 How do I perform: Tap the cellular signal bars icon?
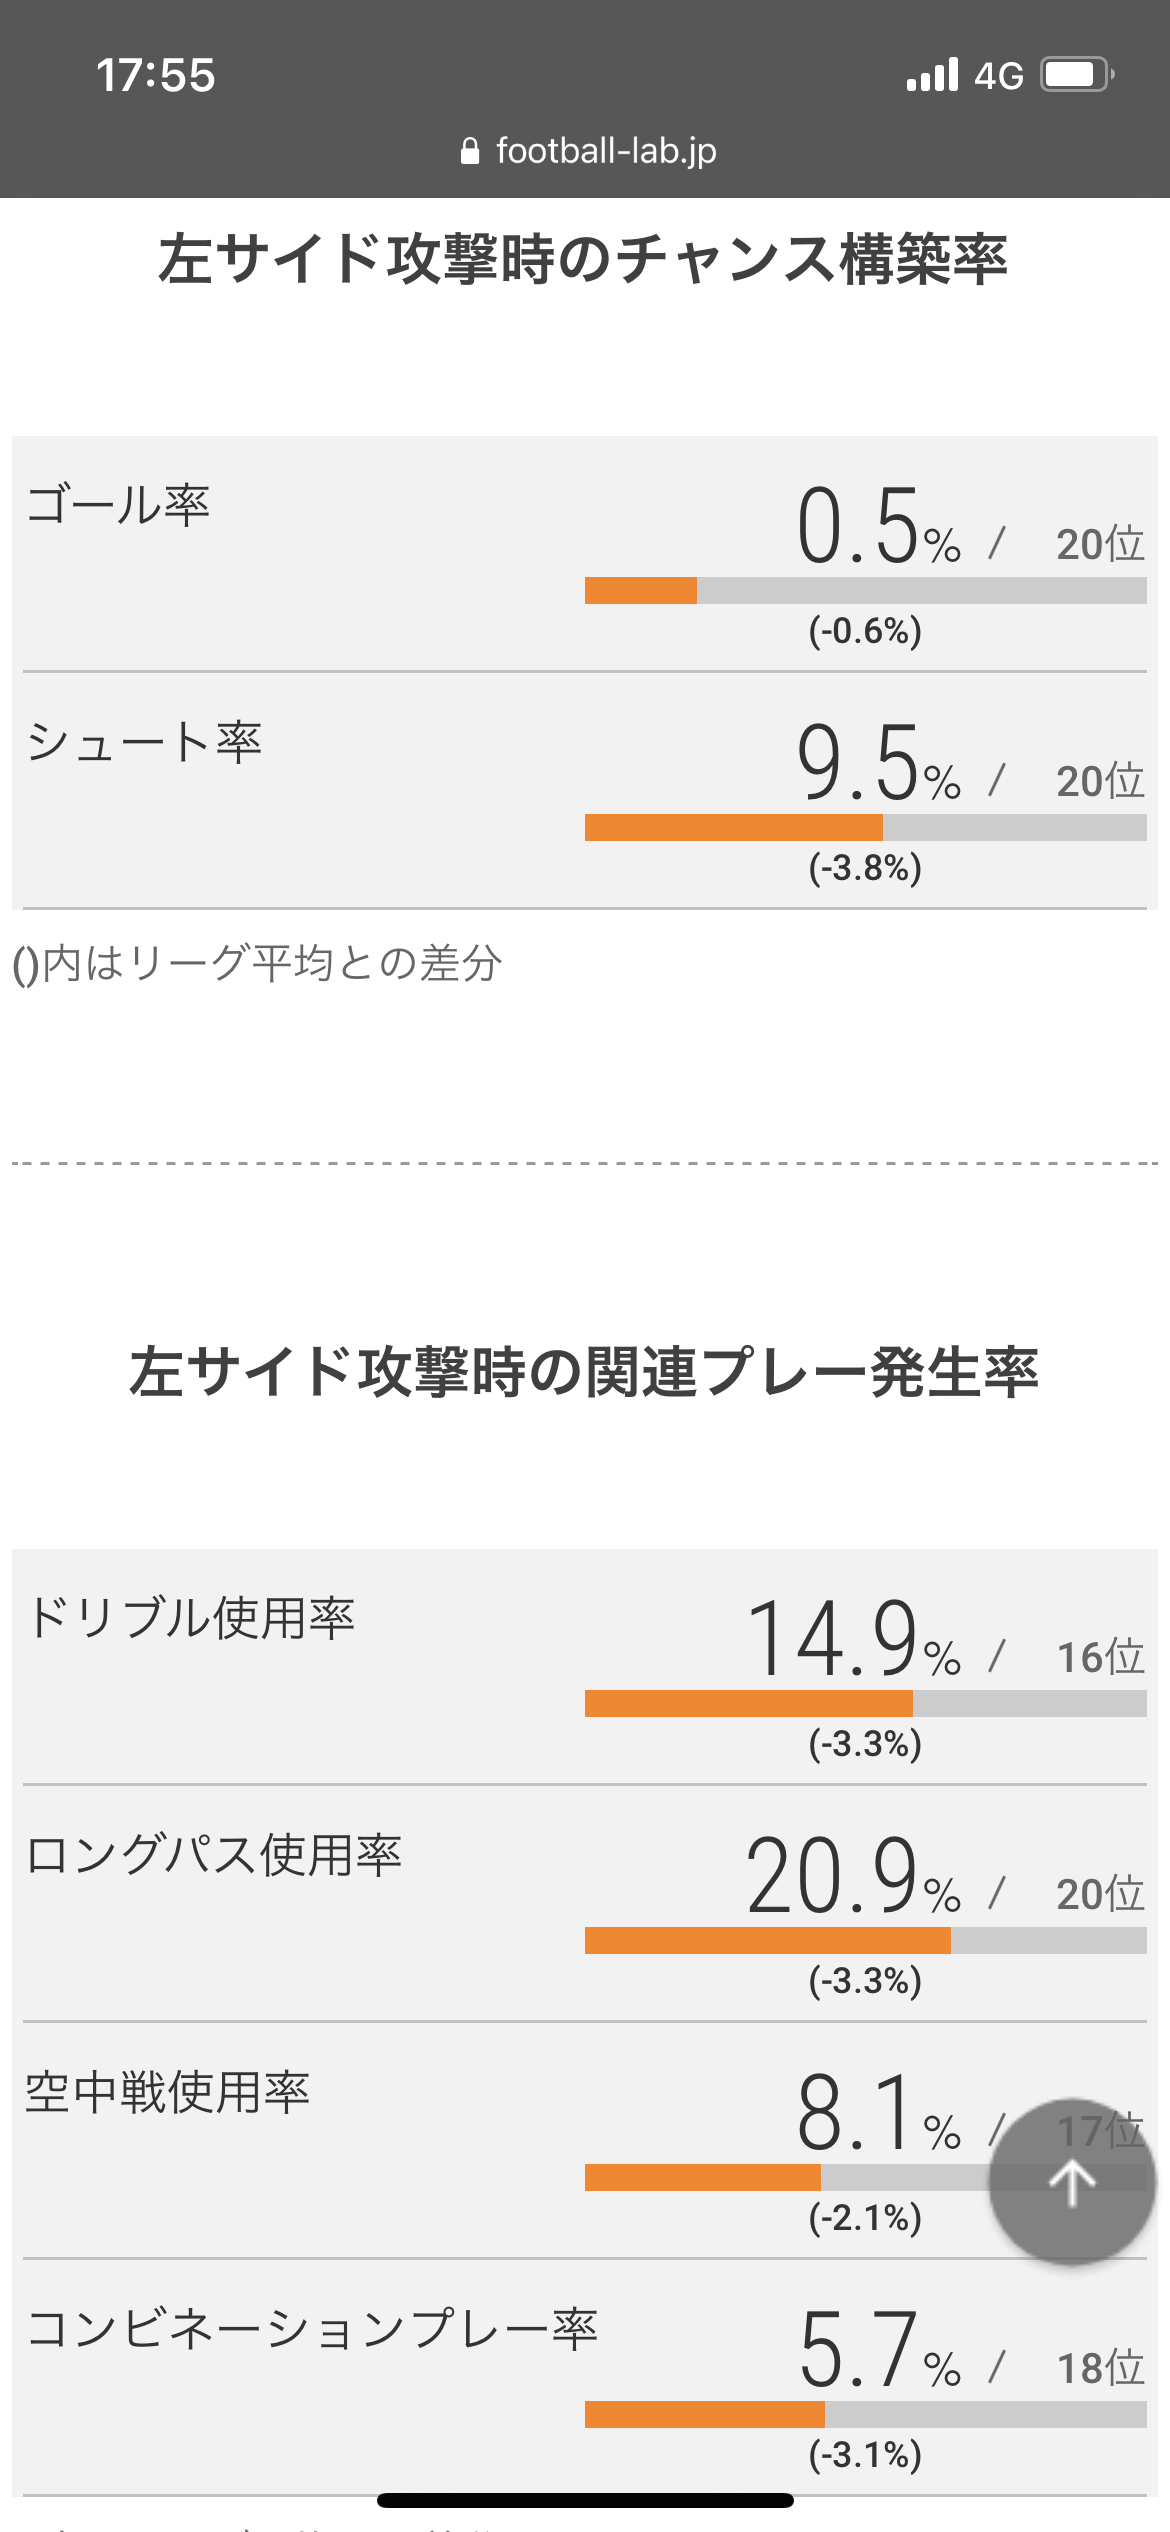pos(932,75)
